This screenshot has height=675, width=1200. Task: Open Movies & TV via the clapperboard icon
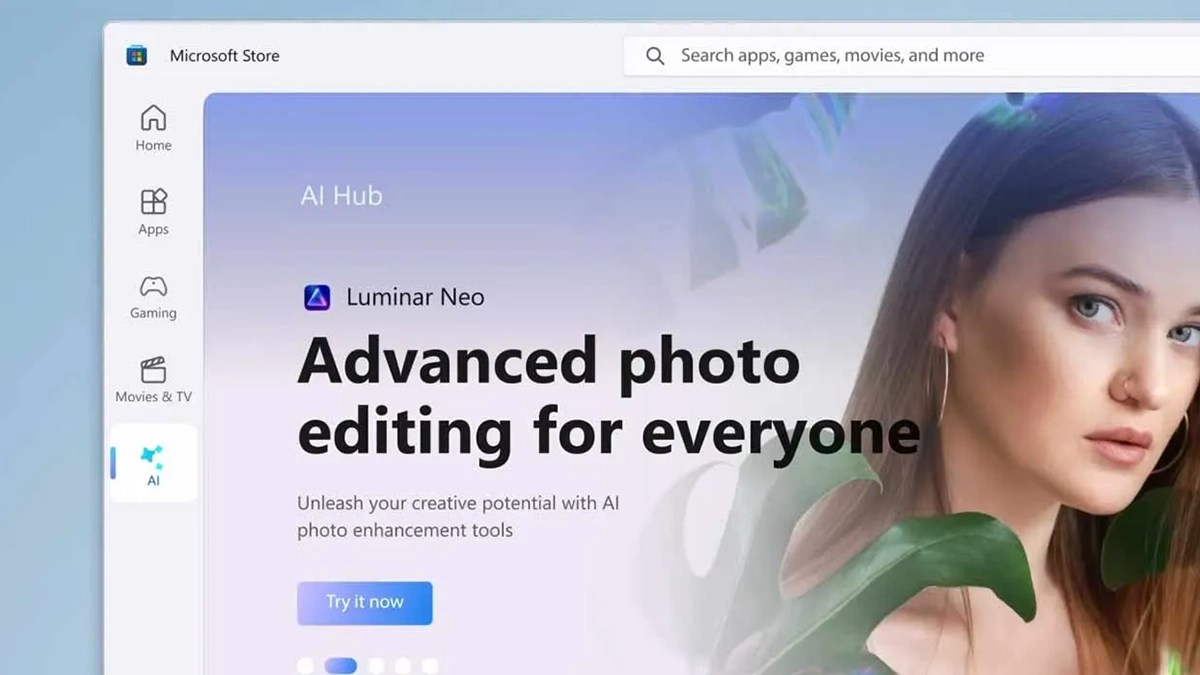click(x=152, y=368)
